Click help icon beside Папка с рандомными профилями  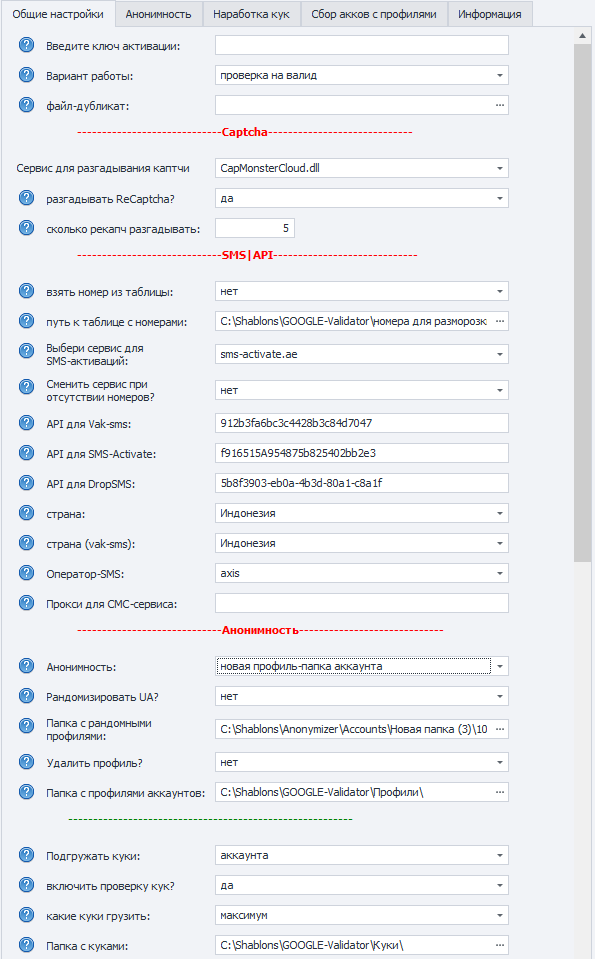tap(26, 725)
